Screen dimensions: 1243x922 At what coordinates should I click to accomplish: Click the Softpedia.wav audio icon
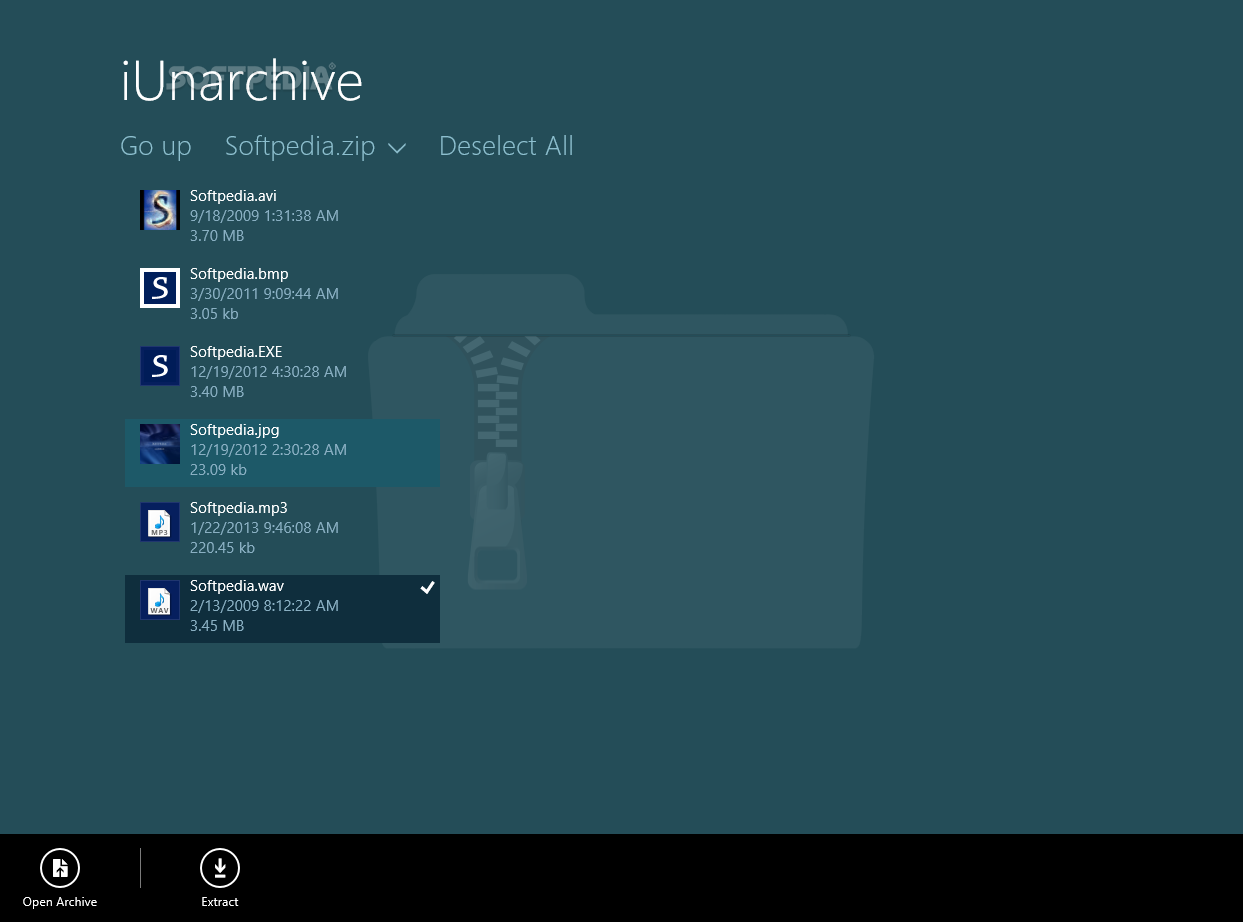point(160,600)
